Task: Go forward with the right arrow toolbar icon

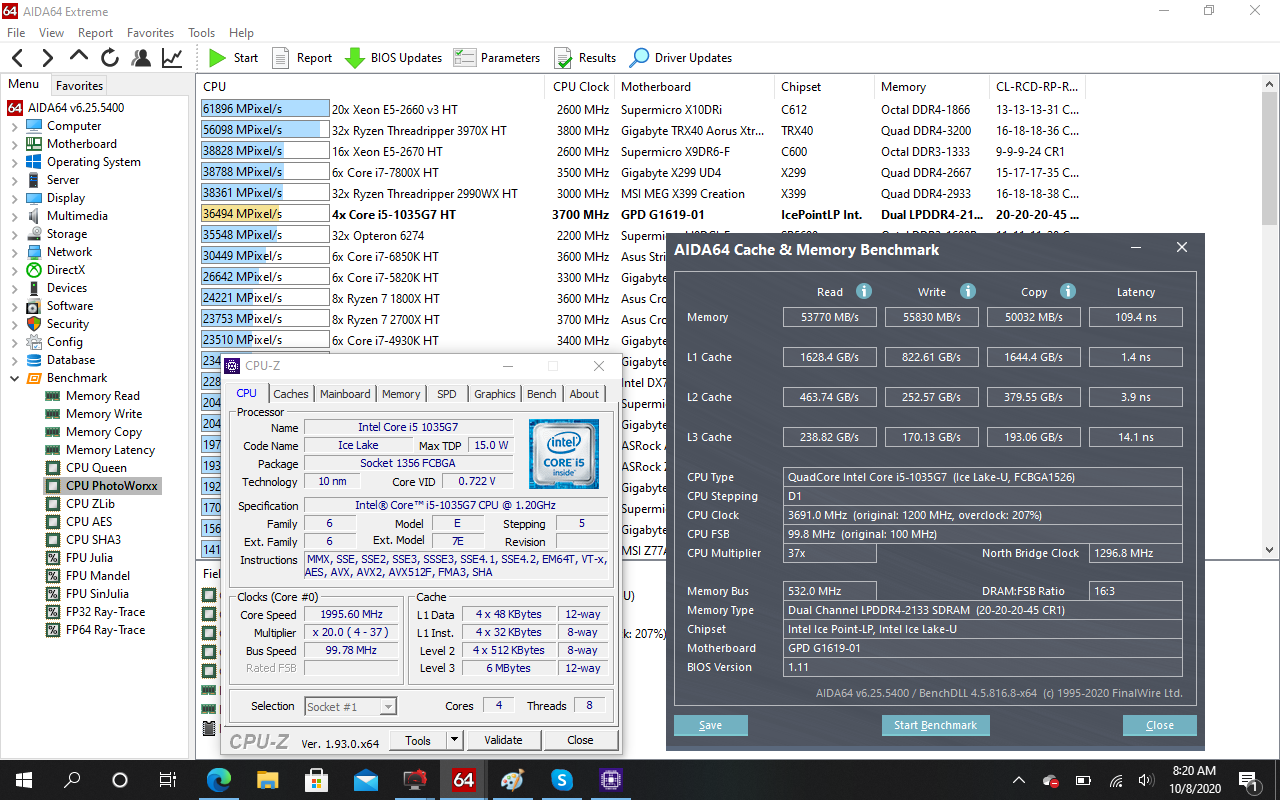Action: pos(47,58)
